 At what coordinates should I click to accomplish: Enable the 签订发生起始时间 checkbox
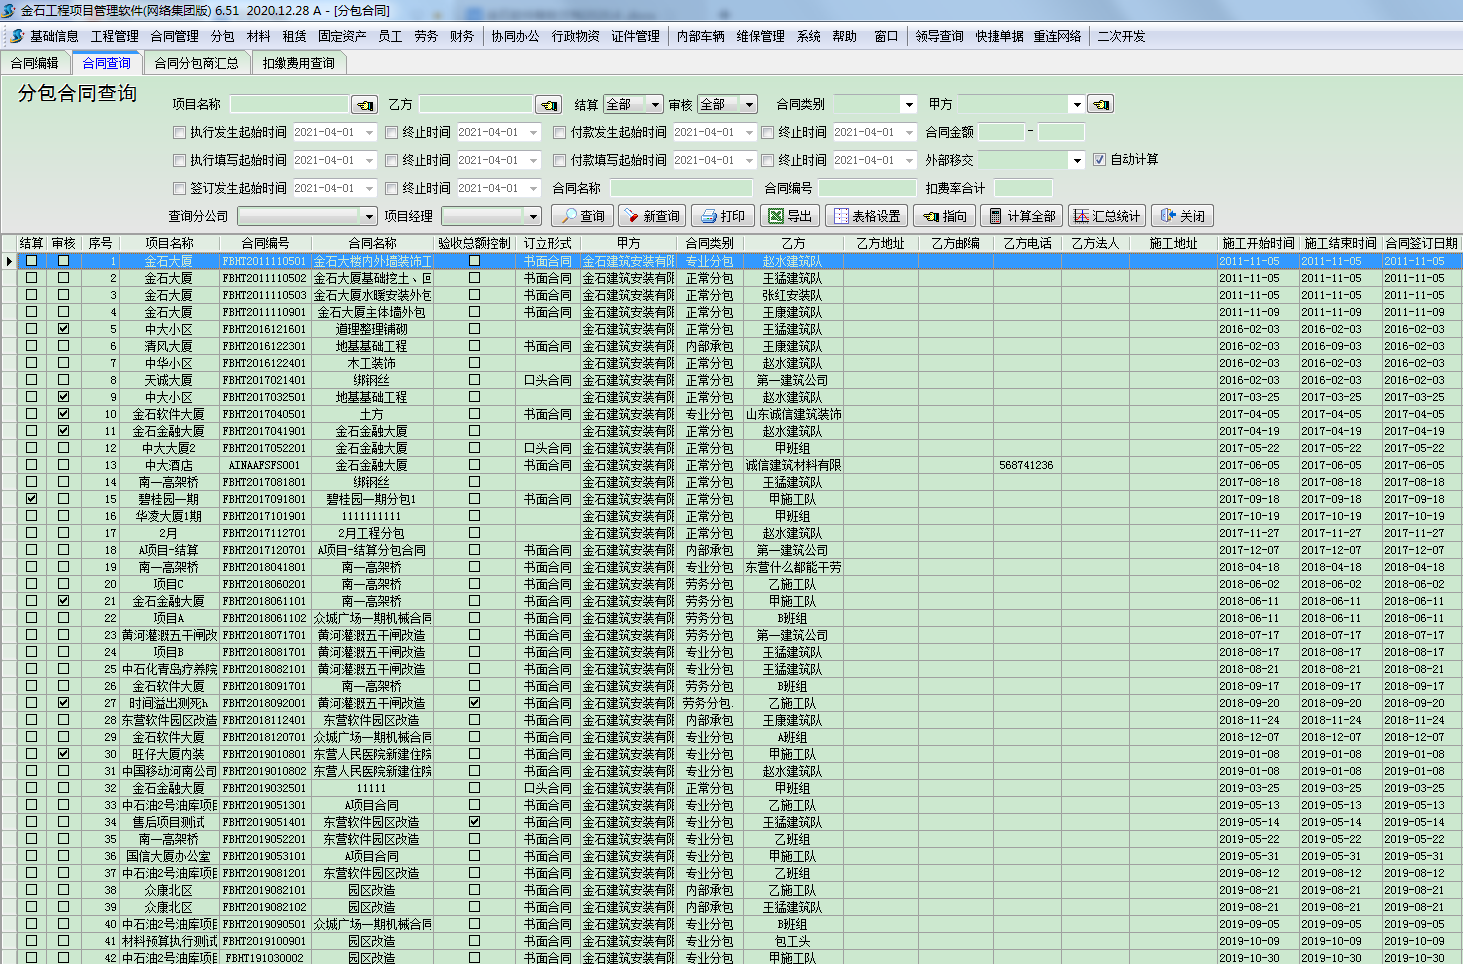[x=180, y=188]
